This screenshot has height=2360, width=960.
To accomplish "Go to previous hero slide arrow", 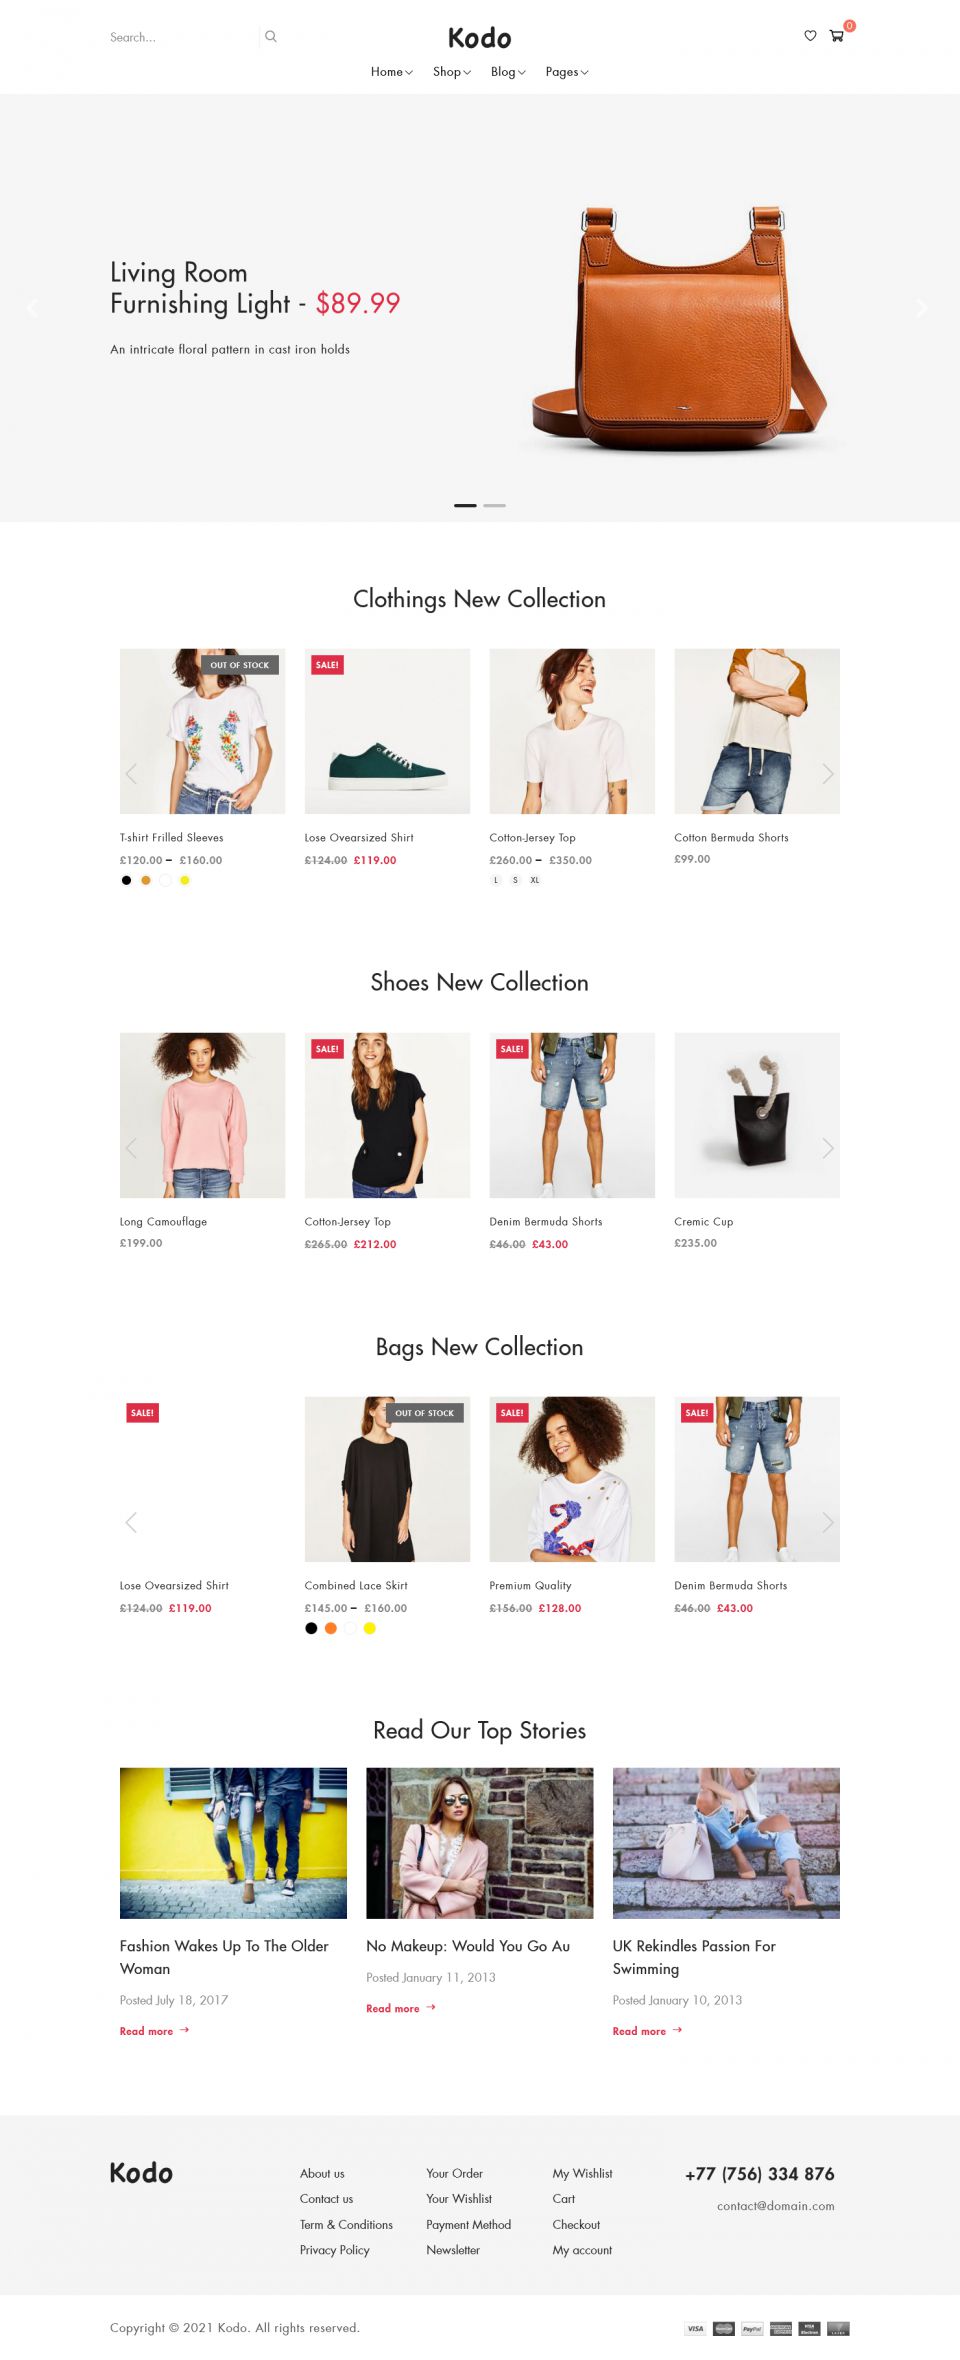I will coord(32,308).
